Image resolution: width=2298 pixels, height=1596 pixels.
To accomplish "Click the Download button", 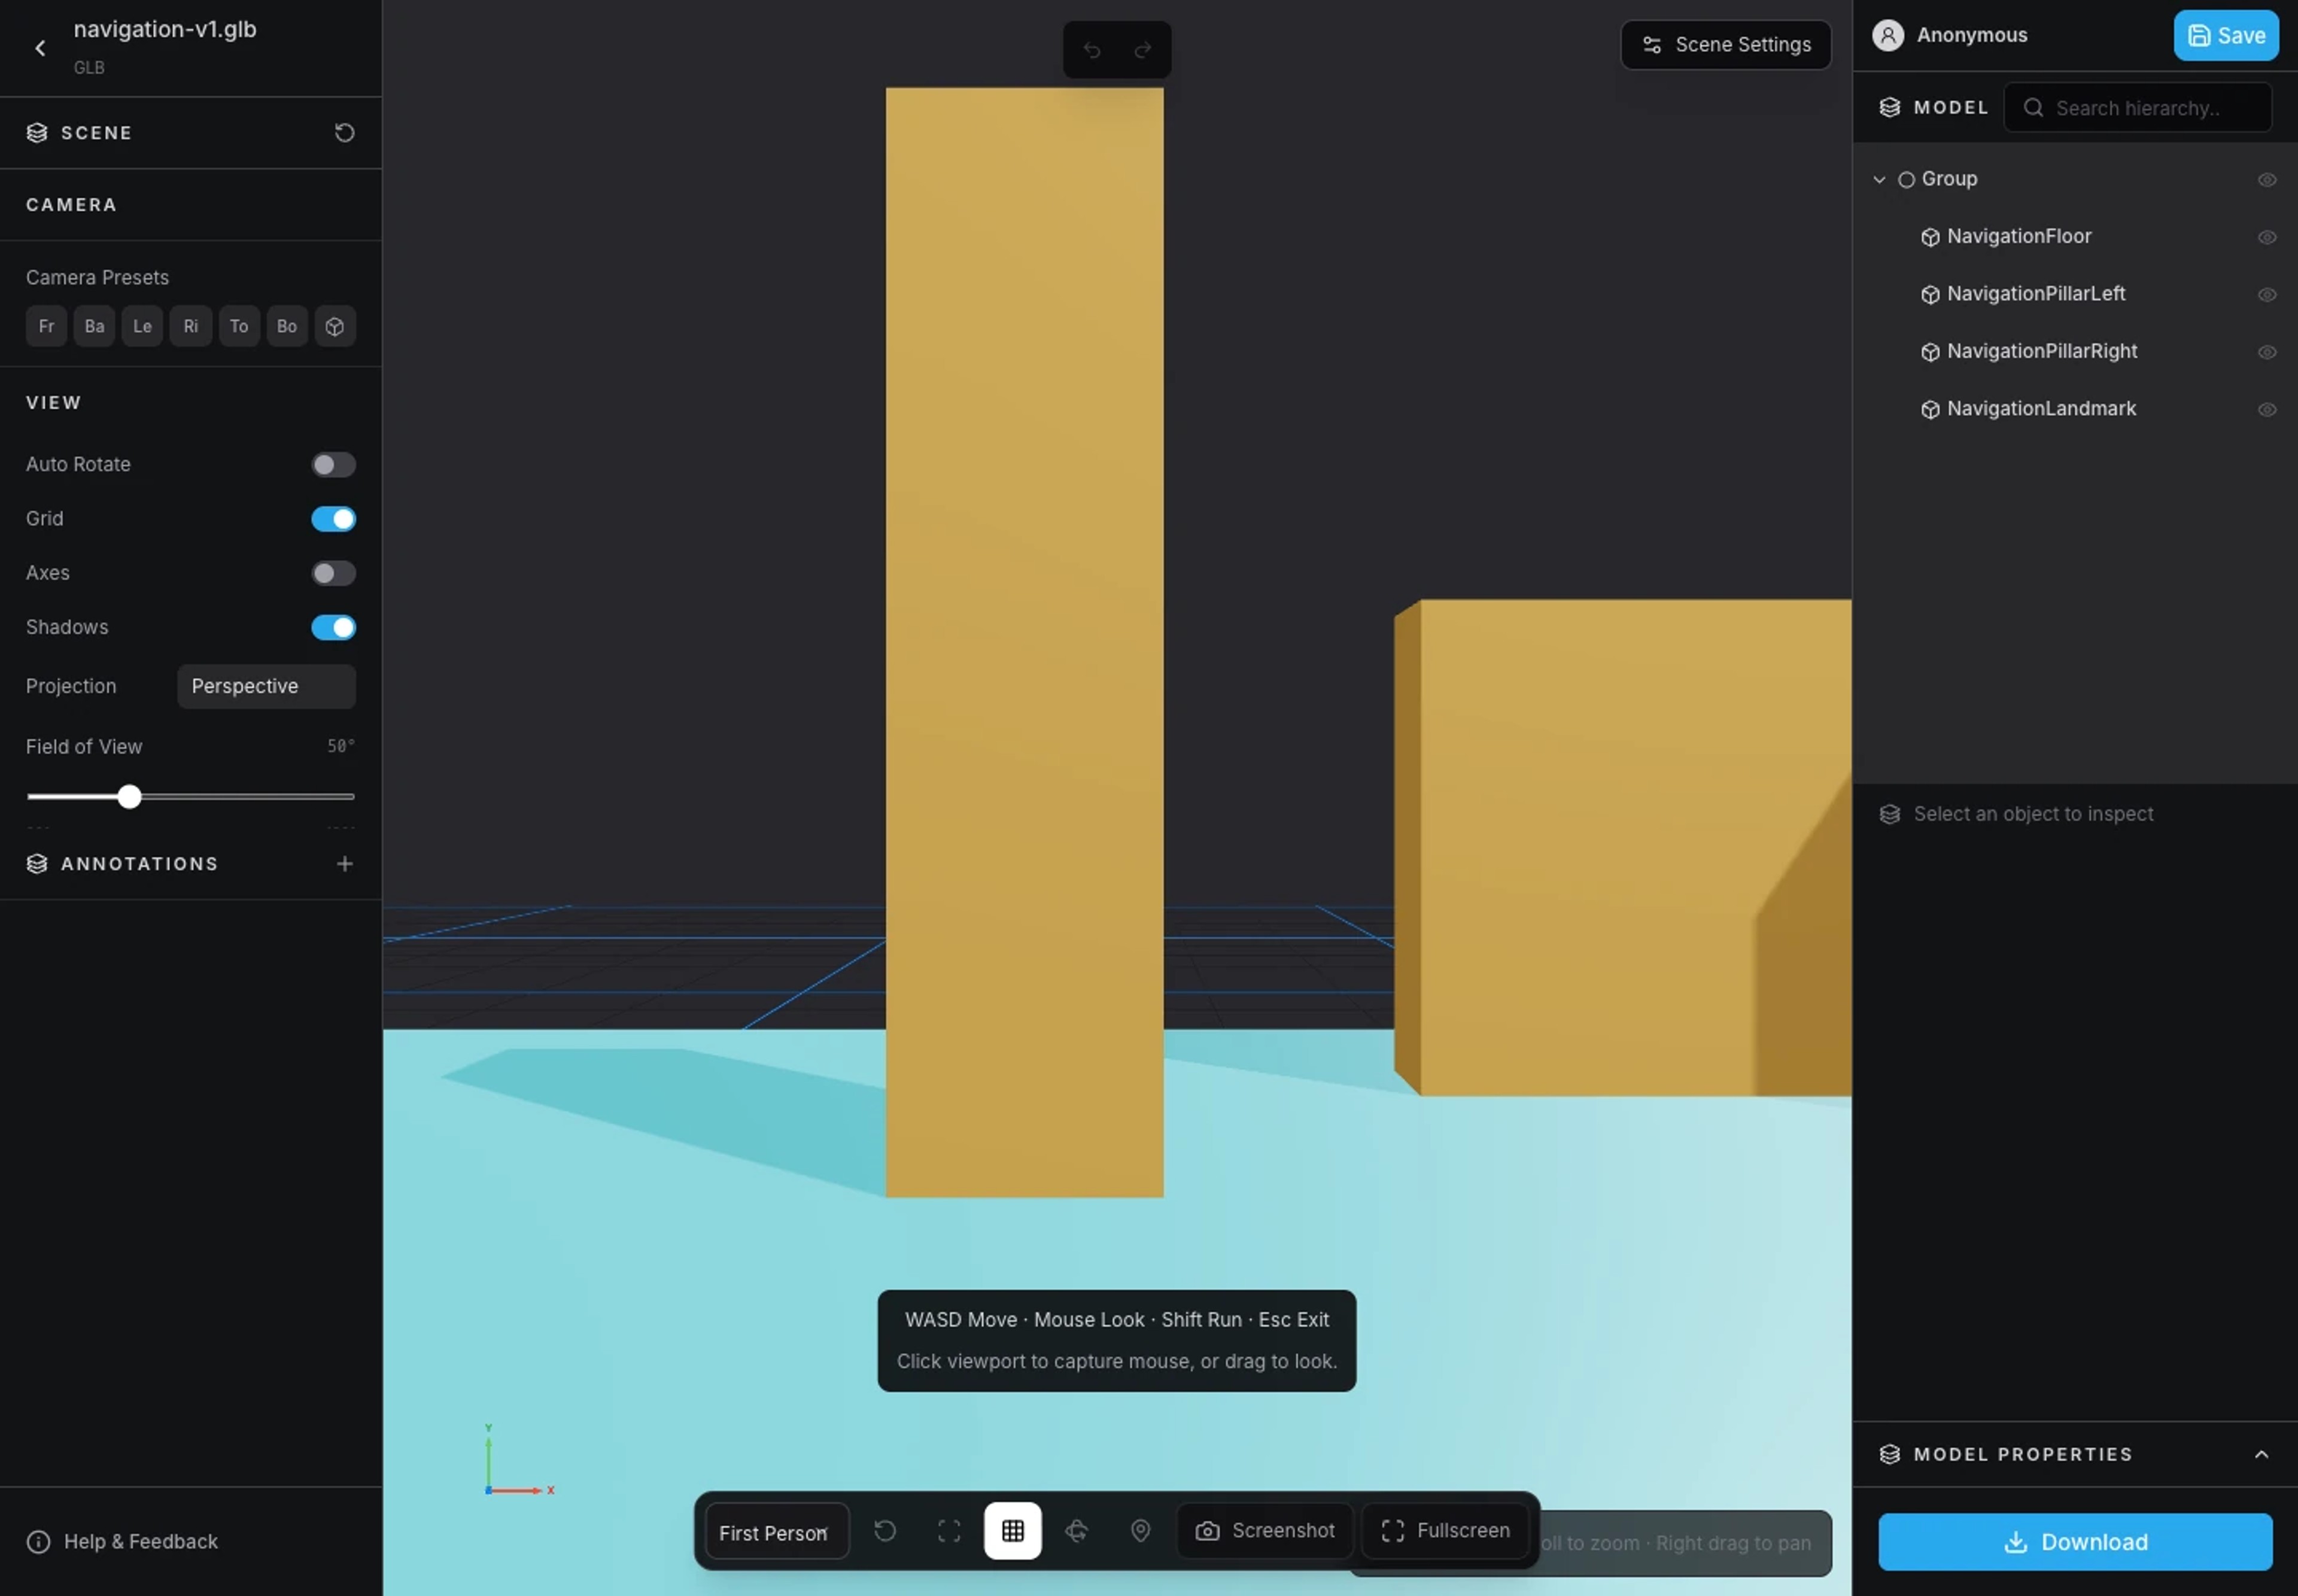I will 2075,1541.
